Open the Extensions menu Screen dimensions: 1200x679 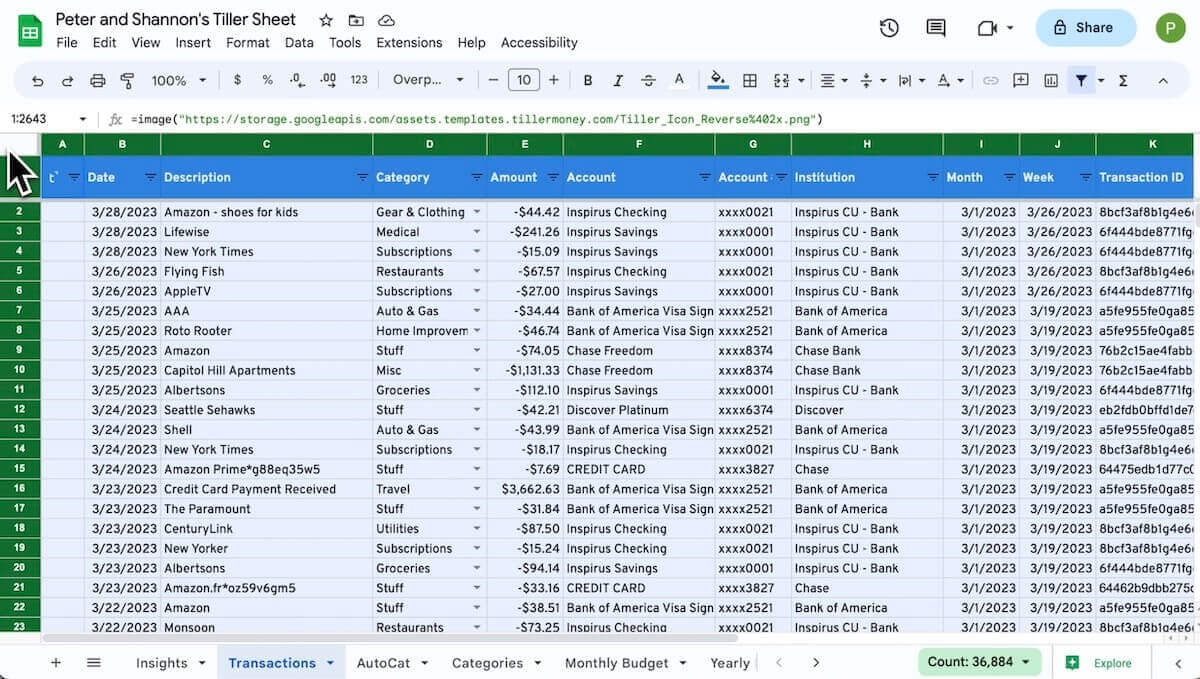pyautogui.click(x=409, y=43)
